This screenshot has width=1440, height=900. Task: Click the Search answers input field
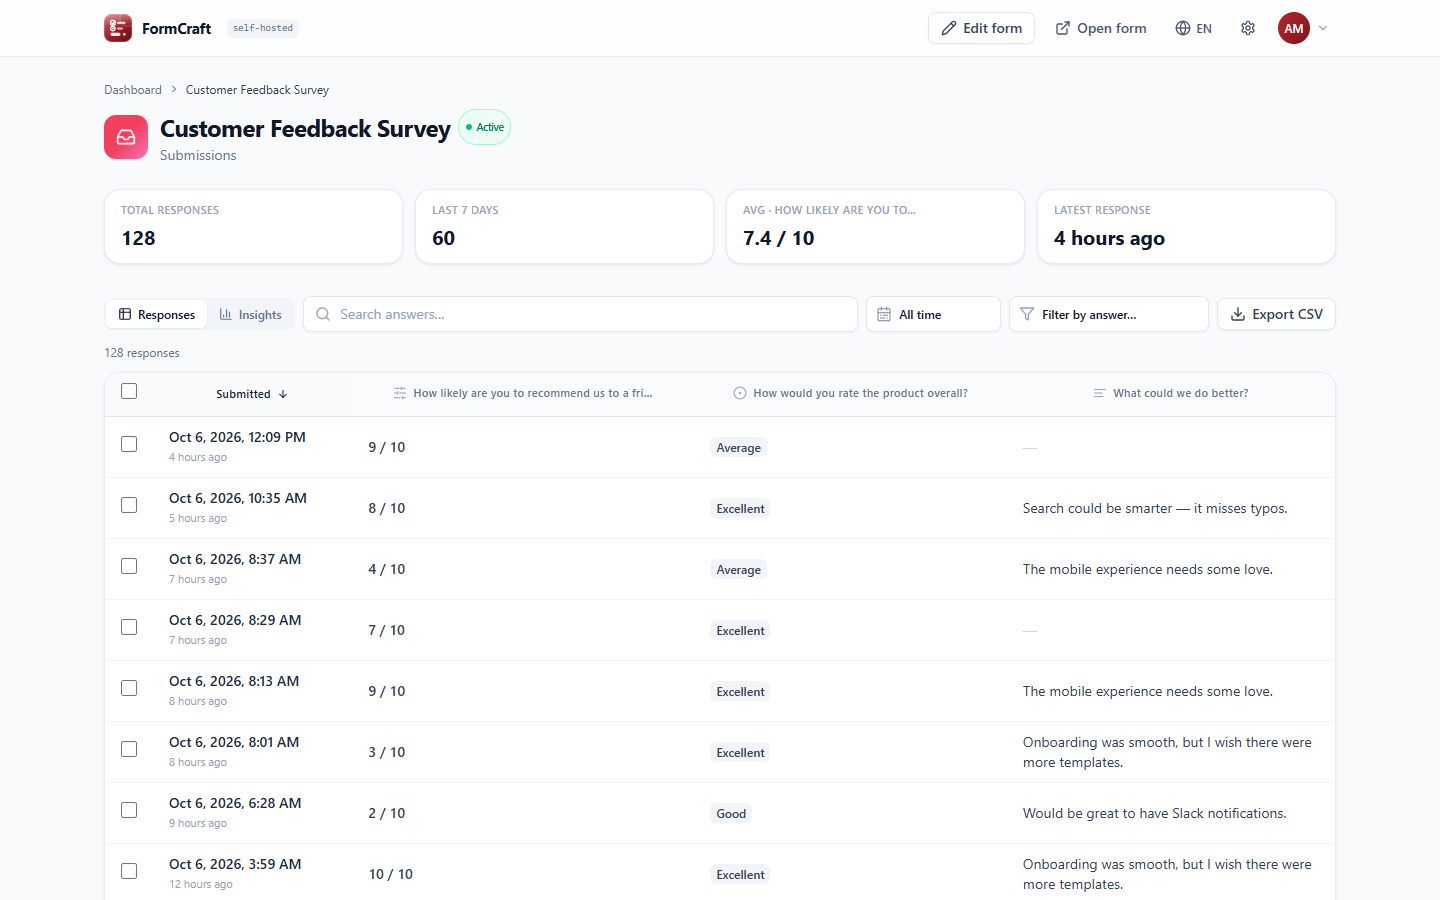pos(580,314)
